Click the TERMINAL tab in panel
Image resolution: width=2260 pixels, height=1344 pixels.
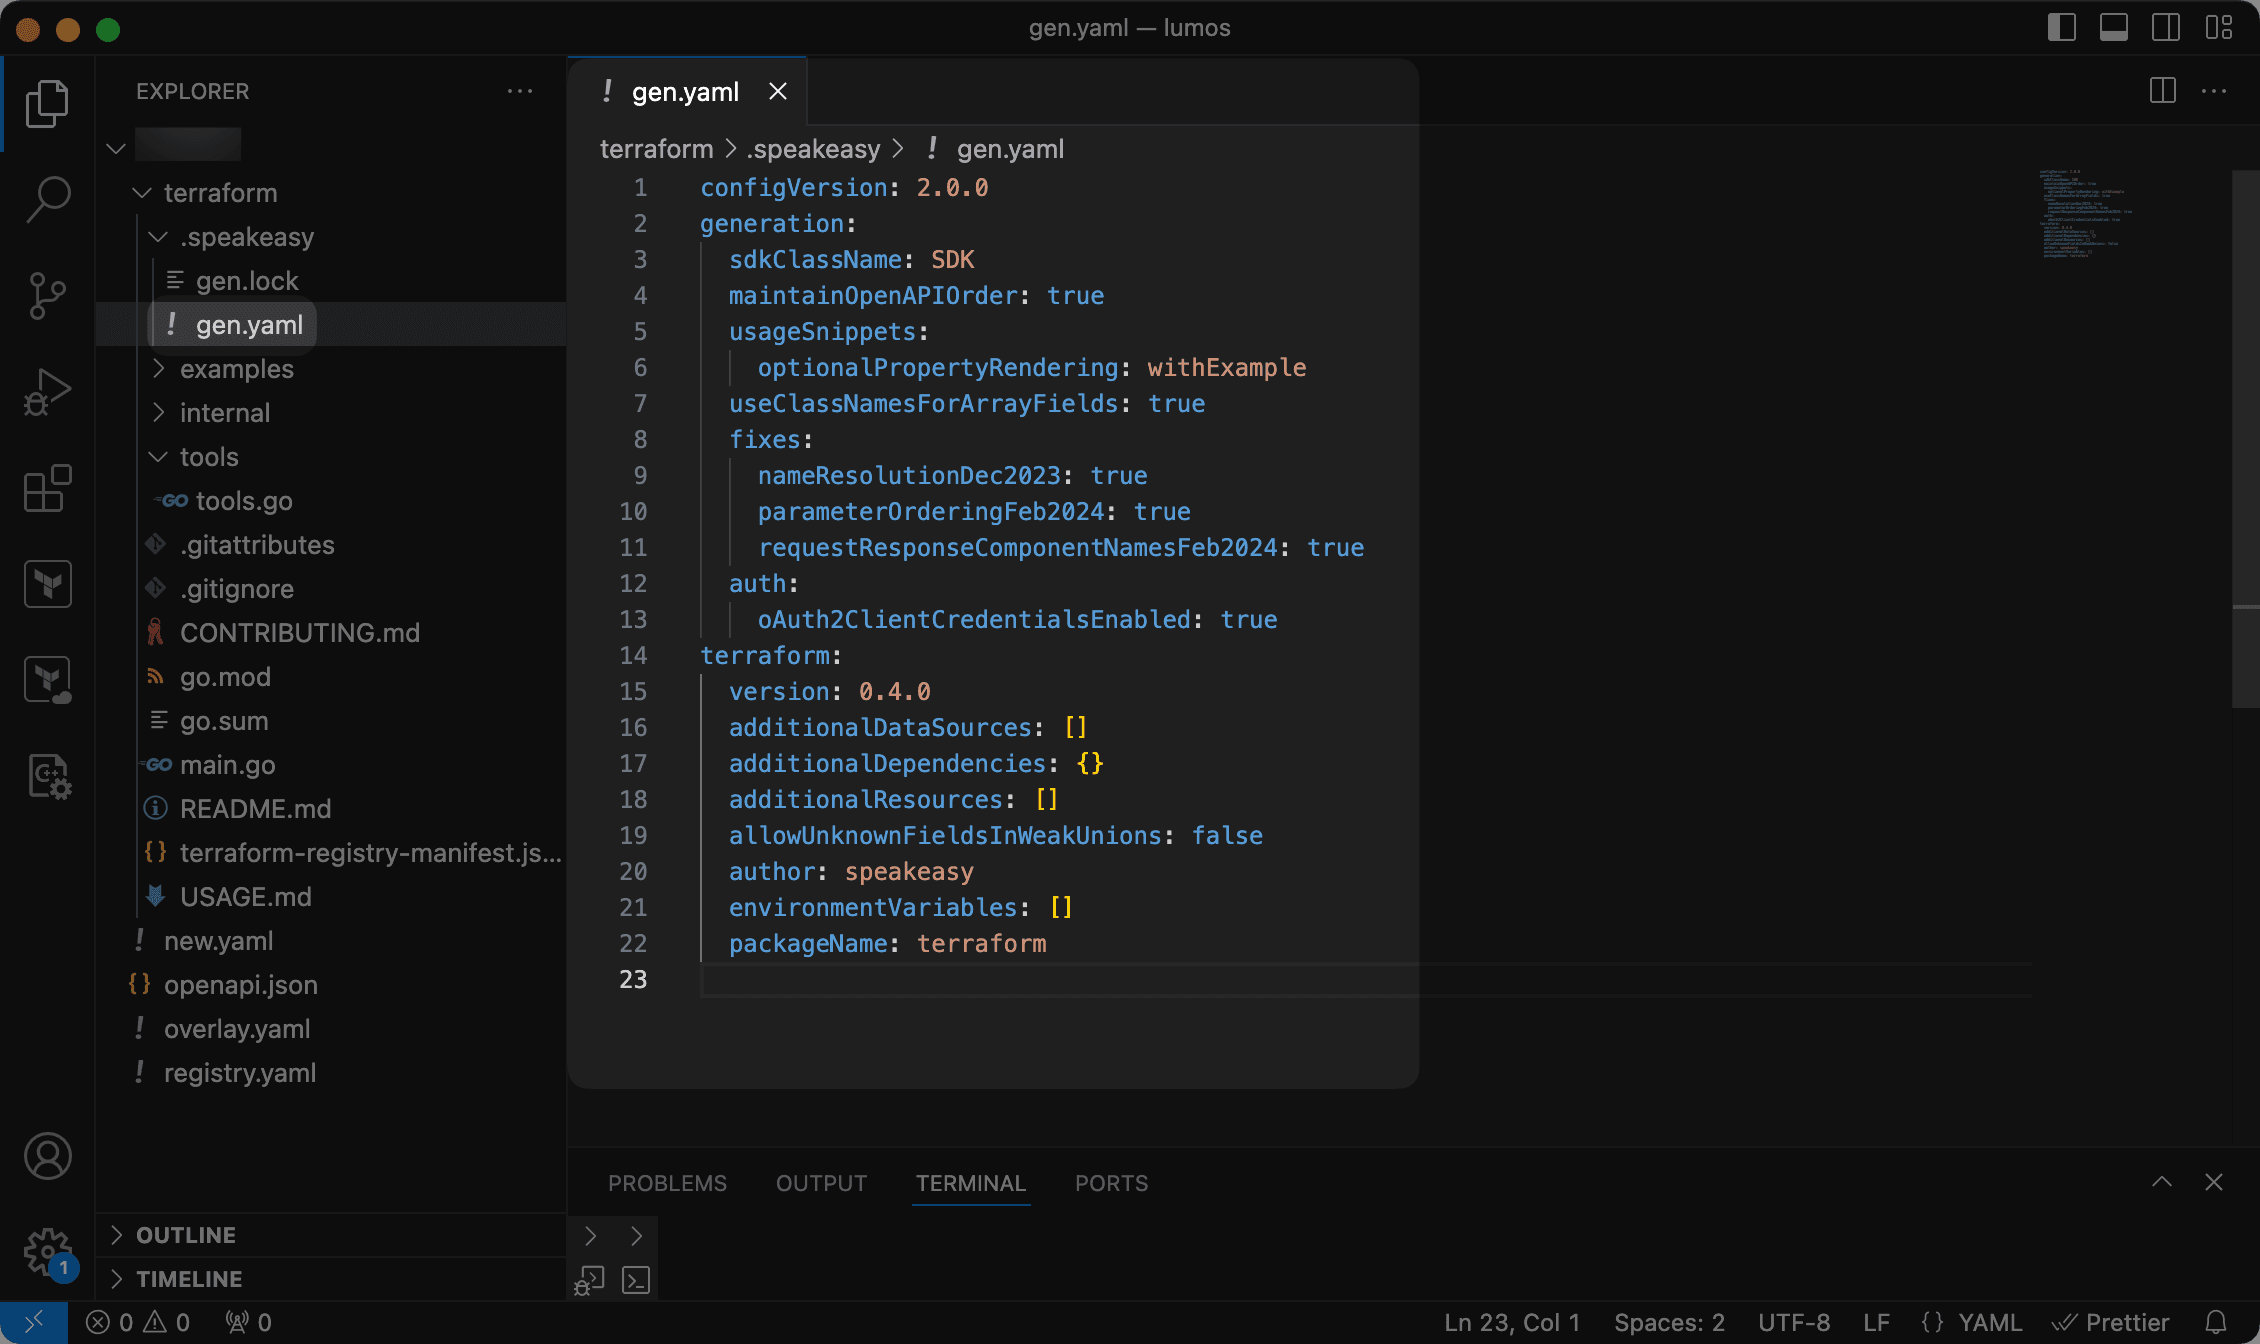(x=969, y=1181)
